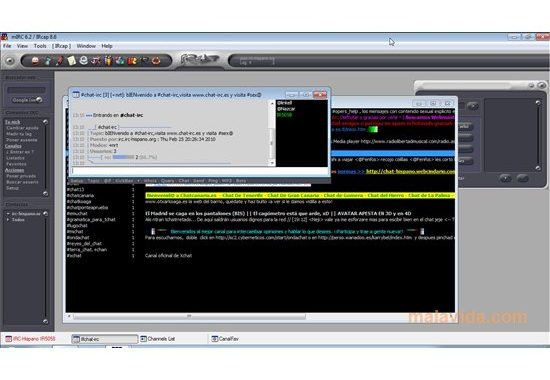Viewport: 550px width, 380px height.
Task: Switch to the Channels List window tab
Action: point(158,339)
